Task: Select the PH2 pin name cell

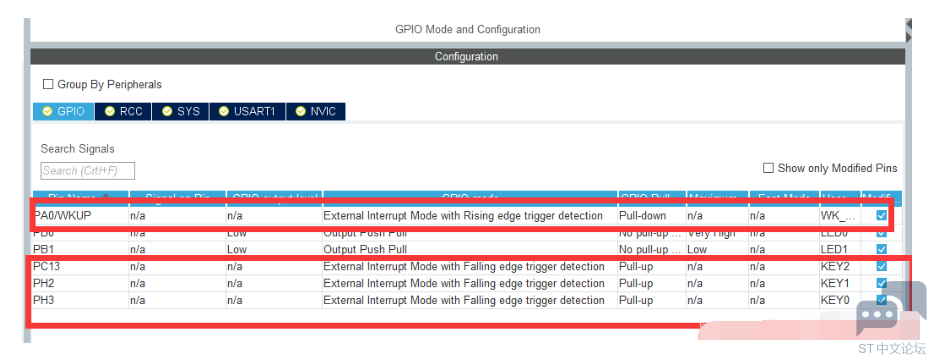Action: [x=80, y=283]
